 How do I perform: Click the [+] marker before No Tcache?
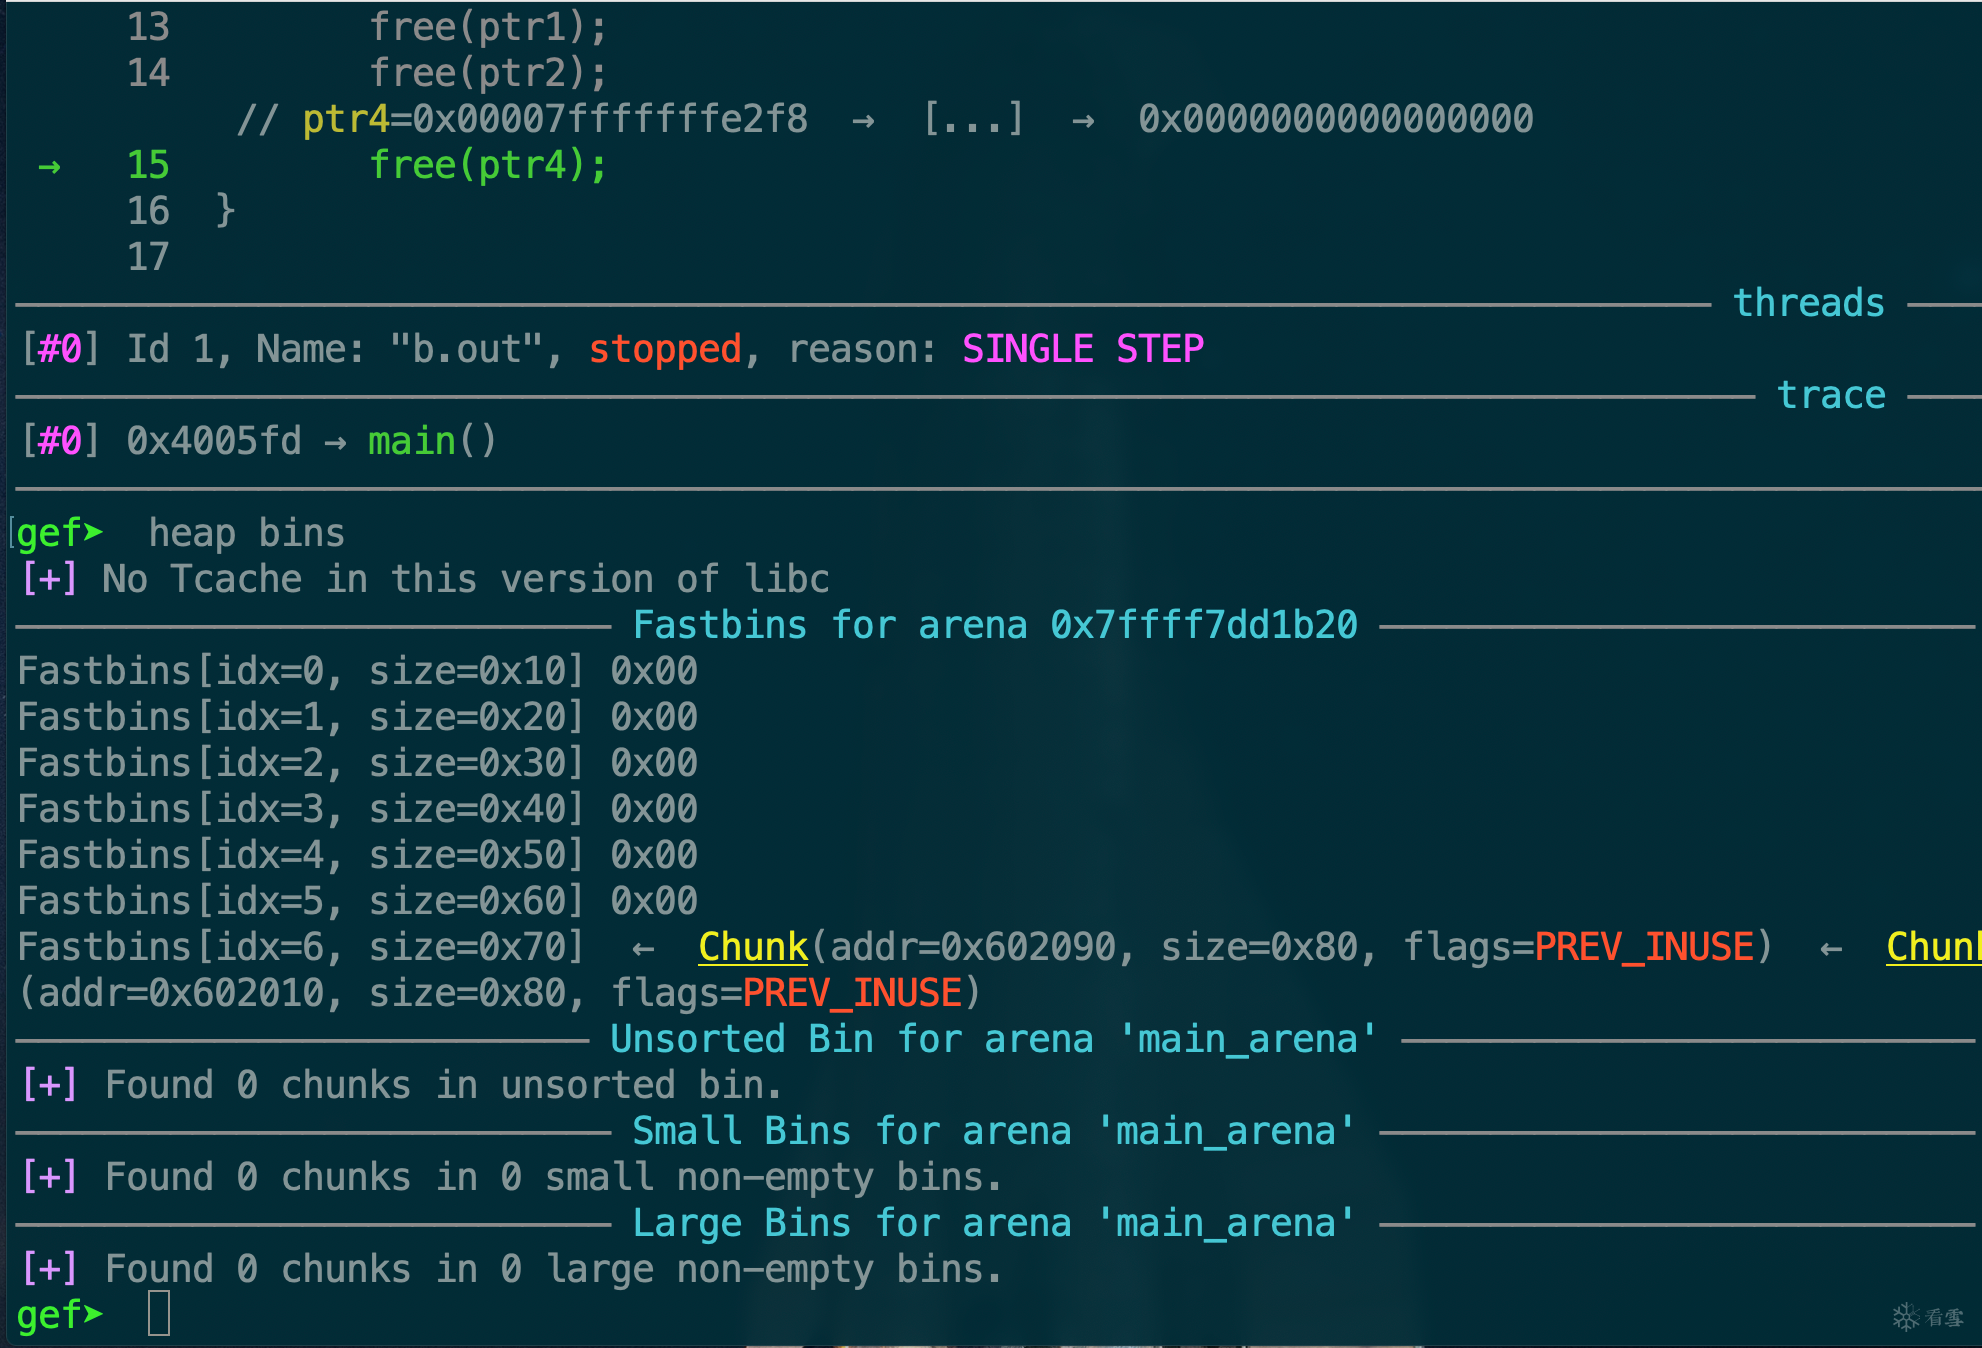coord(50,579)
